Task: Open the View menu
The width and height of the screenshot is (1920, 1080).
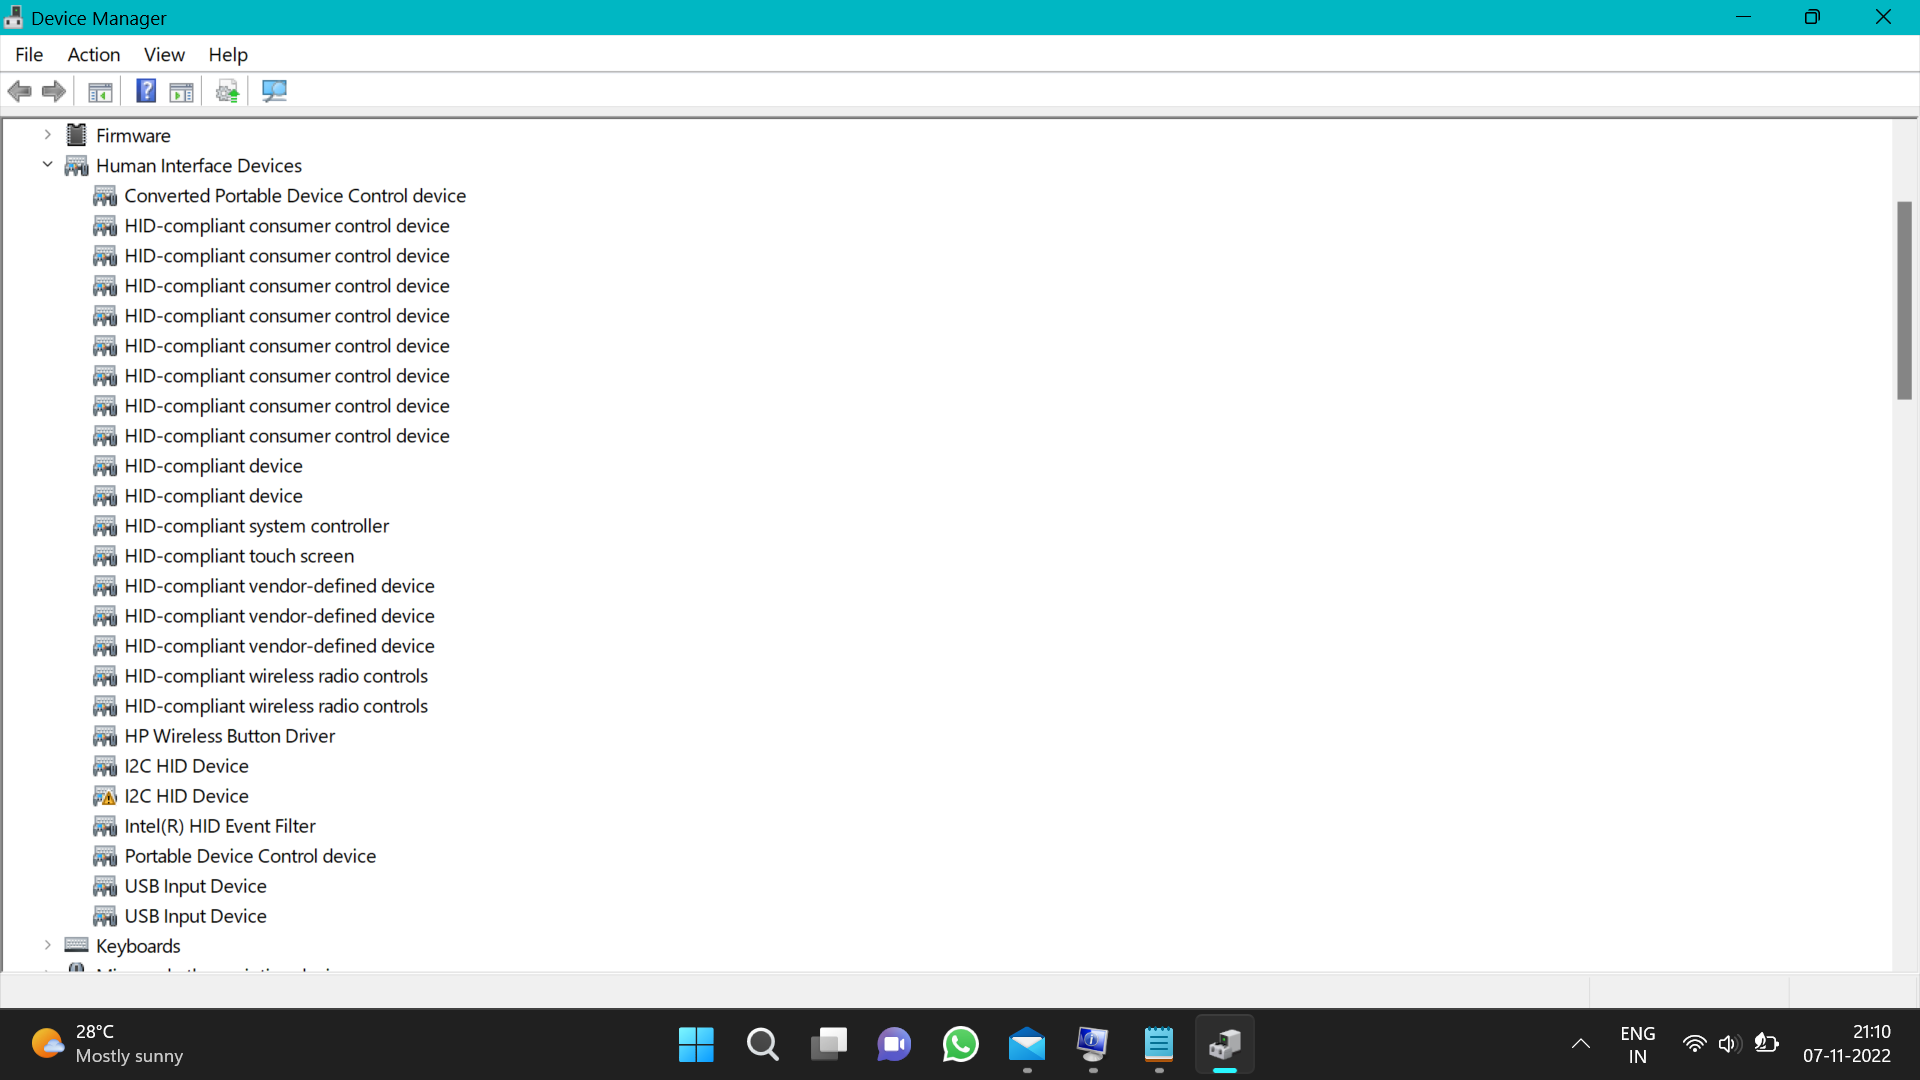Action: [x=163, y=55]
